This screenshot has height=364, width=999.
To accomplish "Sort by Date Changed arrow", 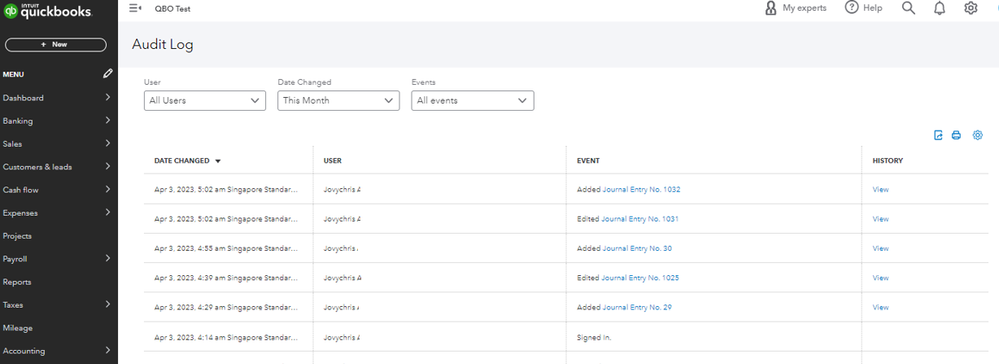I will [218, 161].
